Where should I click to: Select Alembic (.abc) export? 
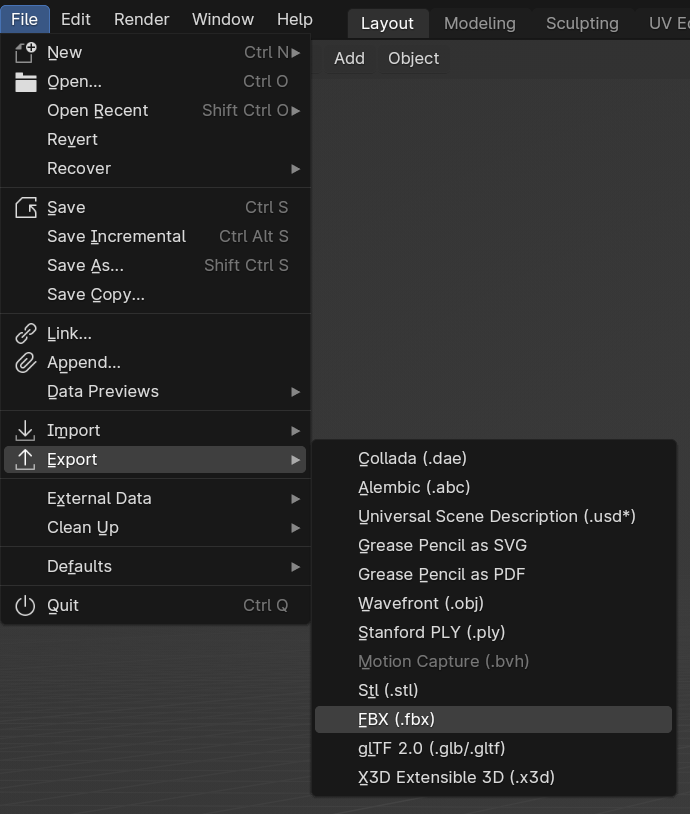493,487
